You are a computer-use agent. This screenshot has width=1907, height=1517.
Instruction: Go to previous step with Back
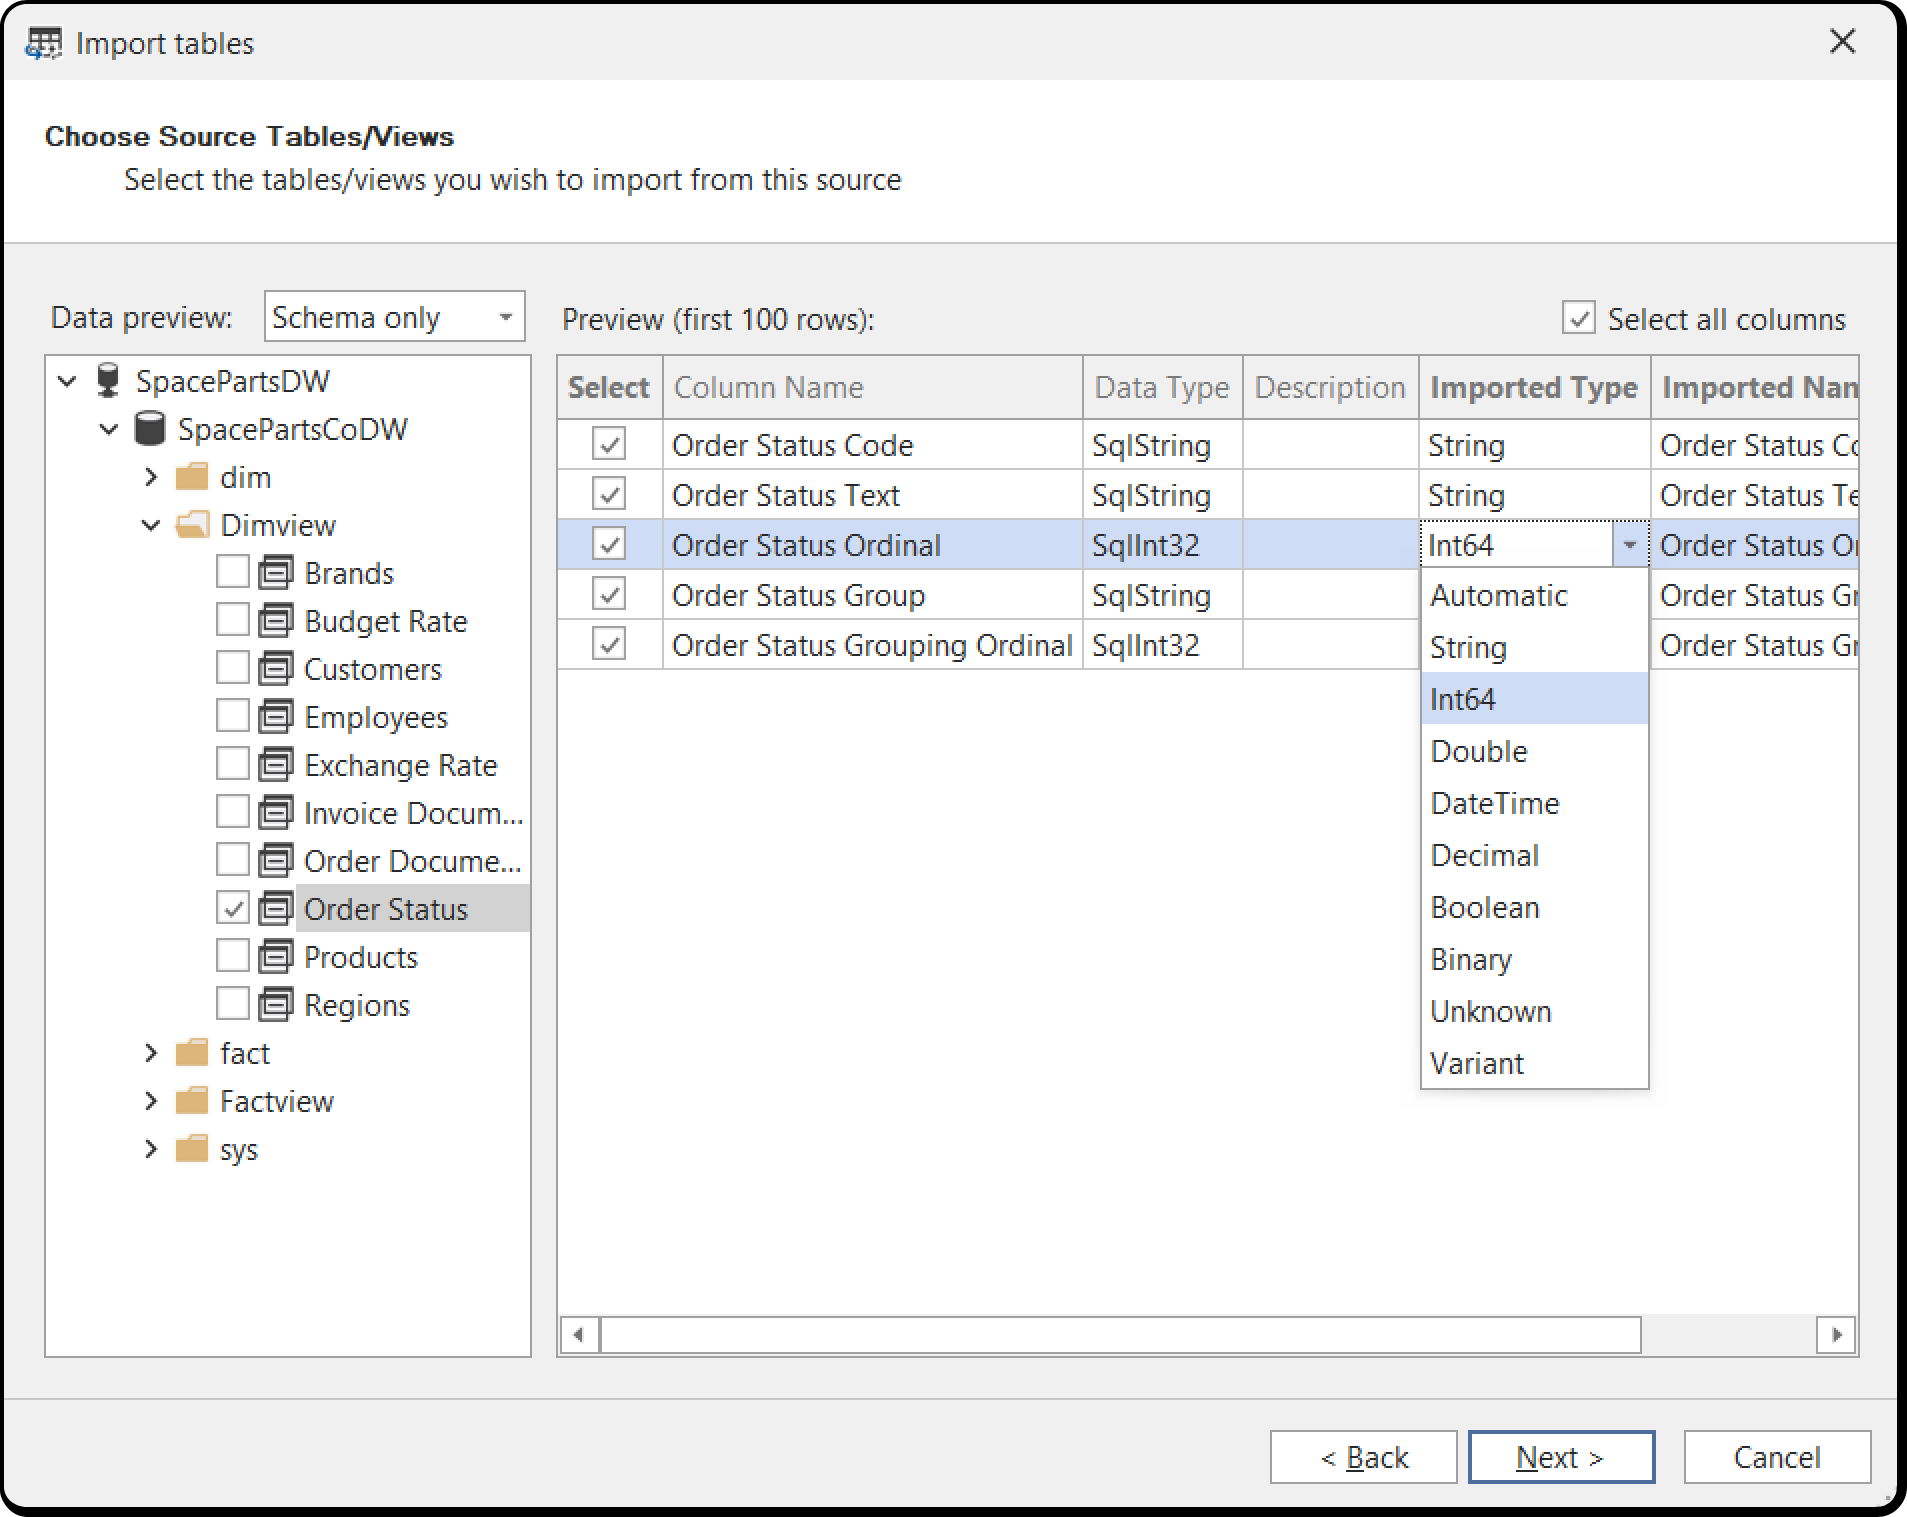[x=1363, y=1457]
